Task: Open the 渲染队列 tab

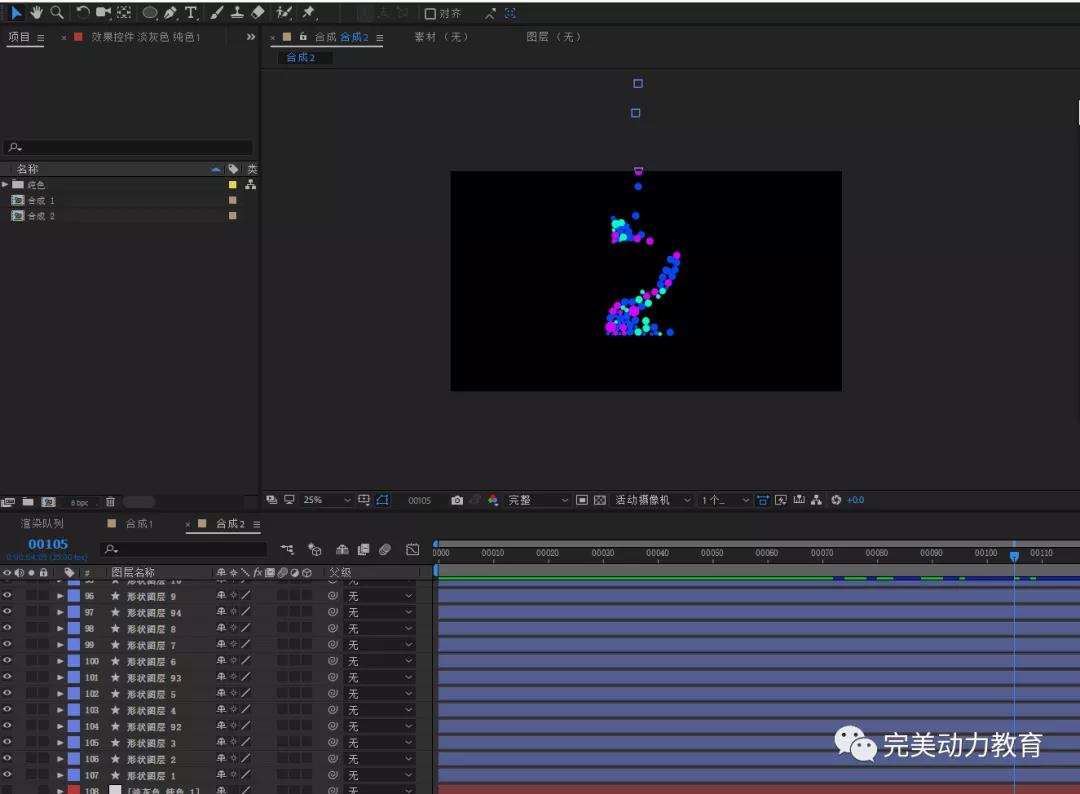Action: point(42,524)
